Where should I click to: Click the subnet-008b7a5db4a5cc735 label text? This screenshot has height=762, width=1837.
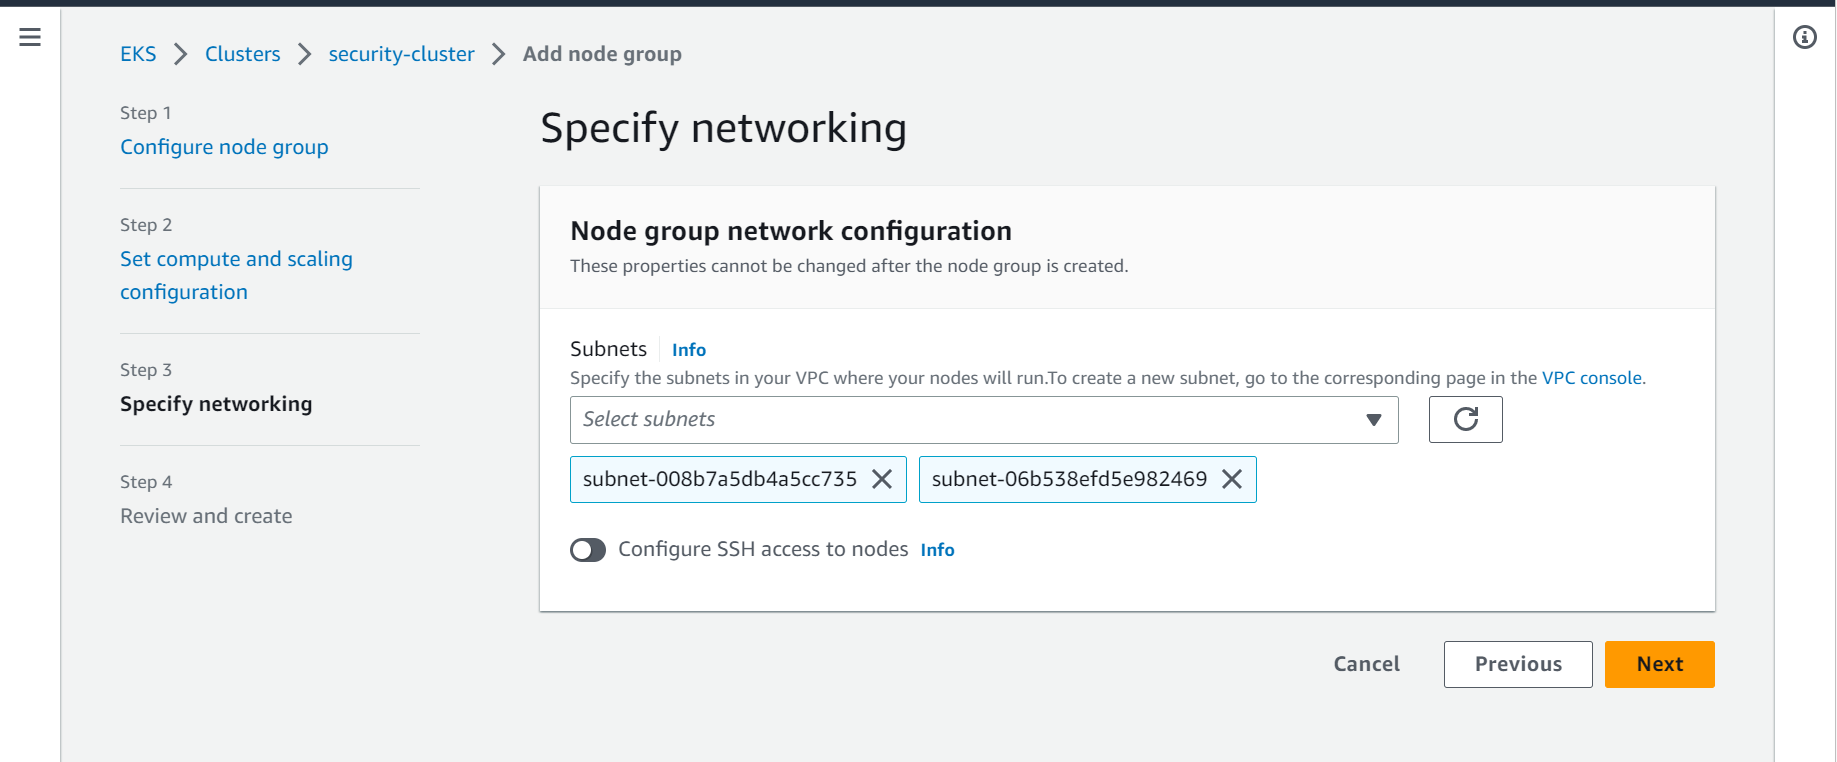coord(720,479)
